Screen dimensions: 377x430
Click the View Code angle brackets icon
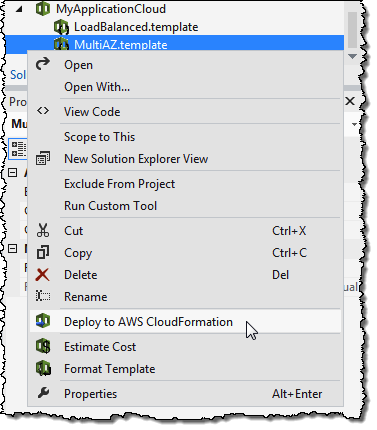(x=43, y=111)
